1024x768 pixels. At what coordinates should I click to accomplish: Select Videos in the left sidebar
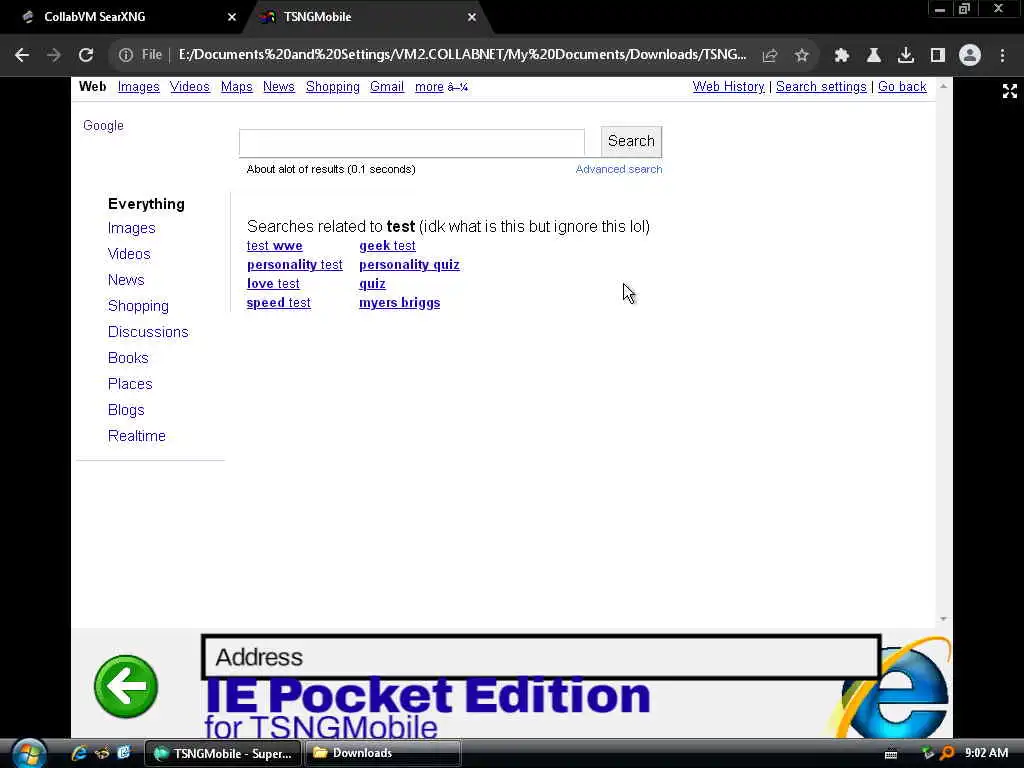129,254
